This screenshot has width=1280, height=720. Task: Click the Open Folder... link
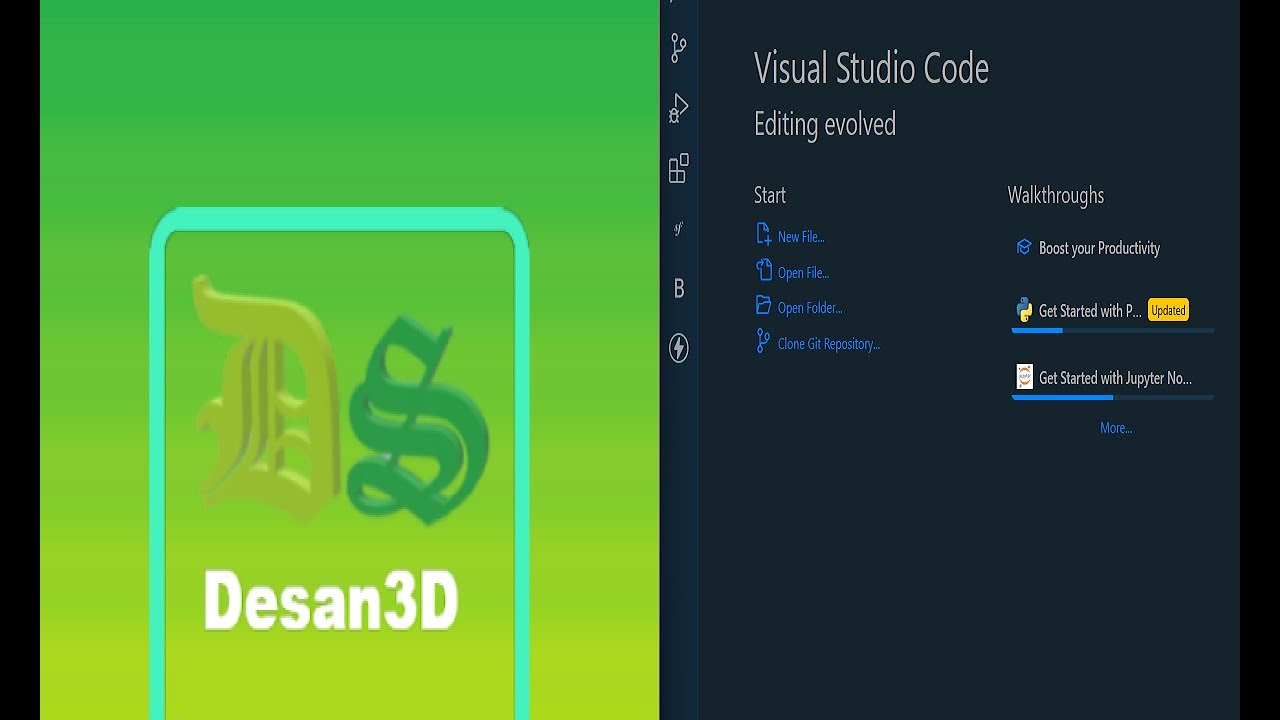coord(810,308)
